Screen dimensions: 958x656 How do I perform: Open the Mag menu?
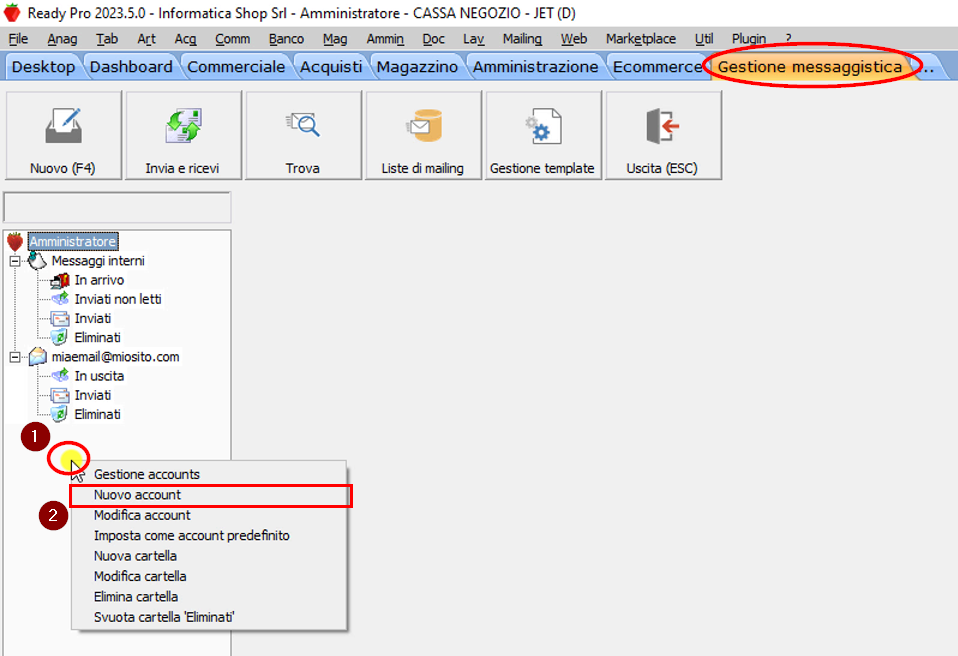[x=335, y=39]
